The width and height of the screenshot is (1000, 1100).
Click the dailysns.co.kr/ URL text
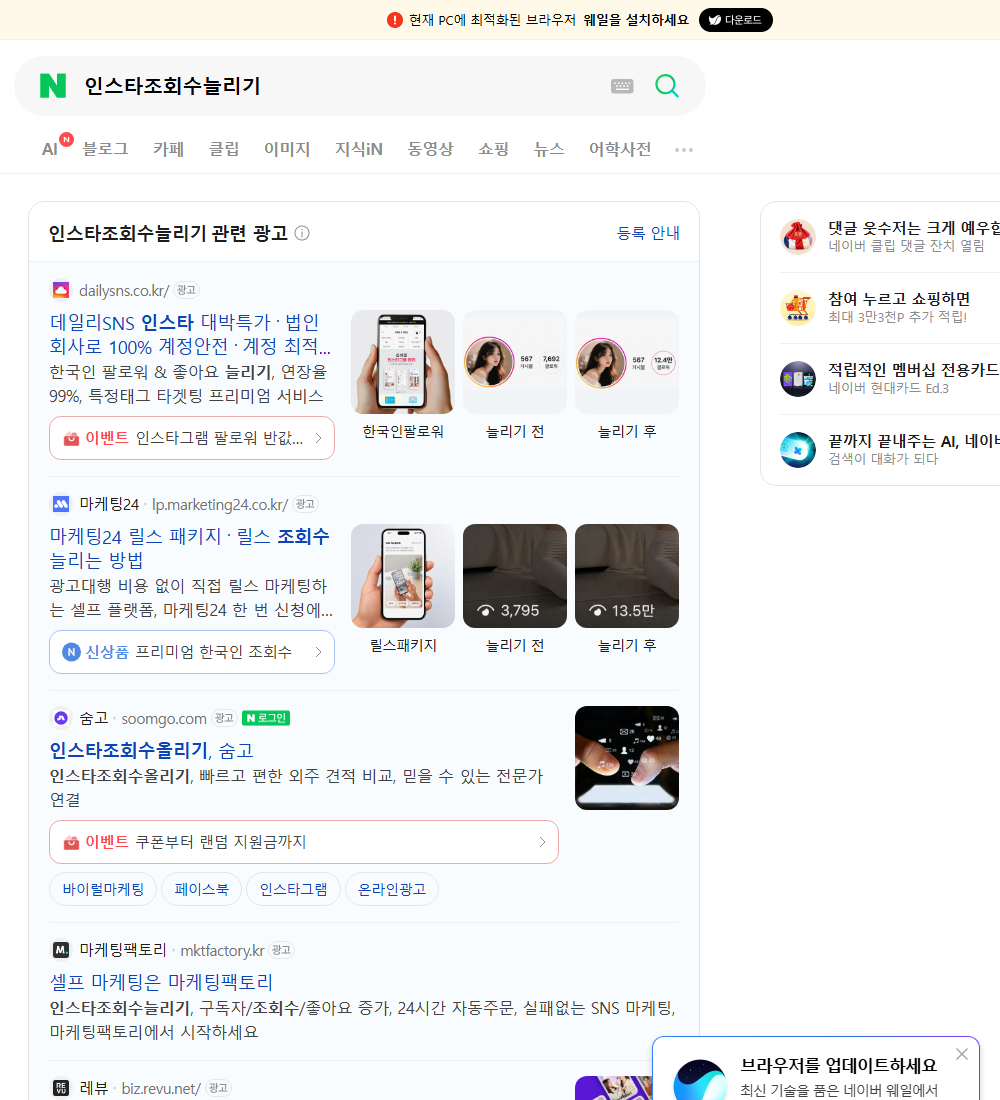coord(124,290)
